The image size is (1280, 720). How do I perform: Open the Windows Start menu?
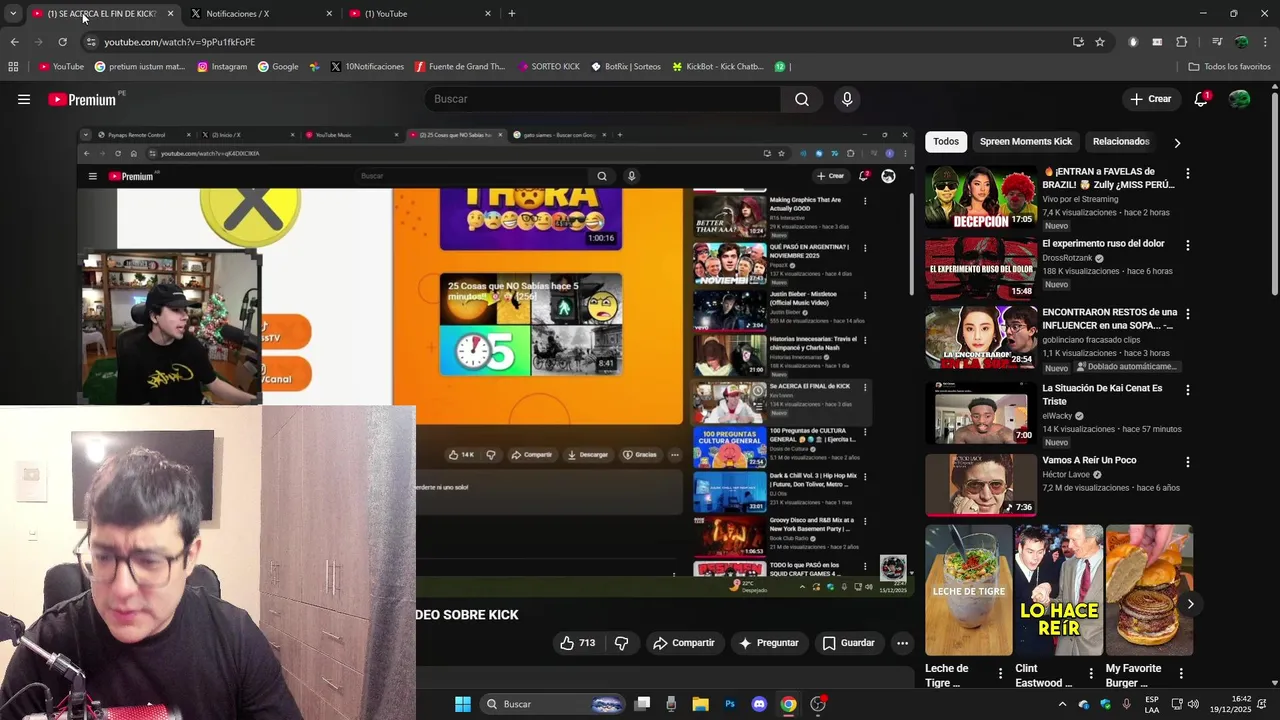(463, 704)
